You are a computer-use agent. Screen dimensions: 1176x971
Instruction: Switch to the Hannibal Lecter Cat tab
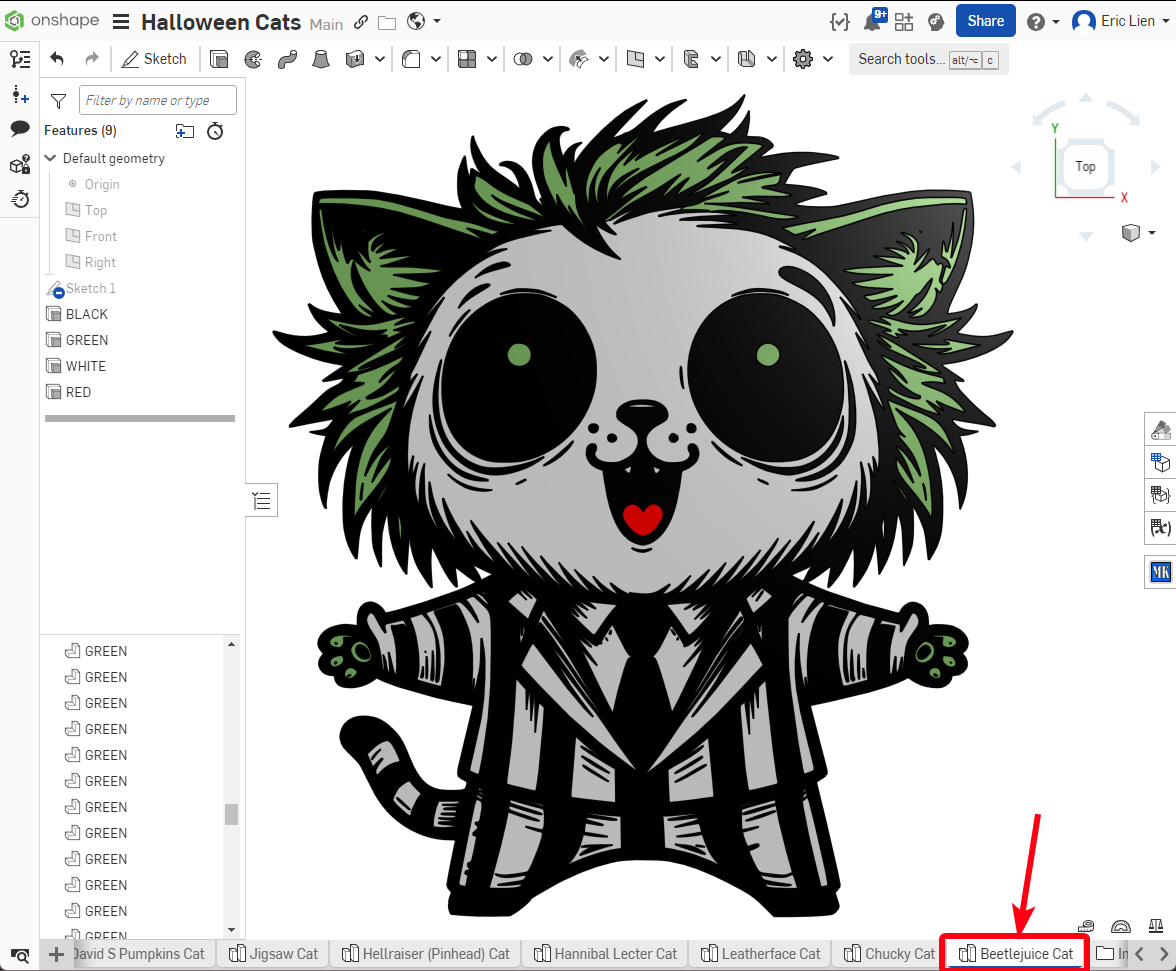(605, 954)
